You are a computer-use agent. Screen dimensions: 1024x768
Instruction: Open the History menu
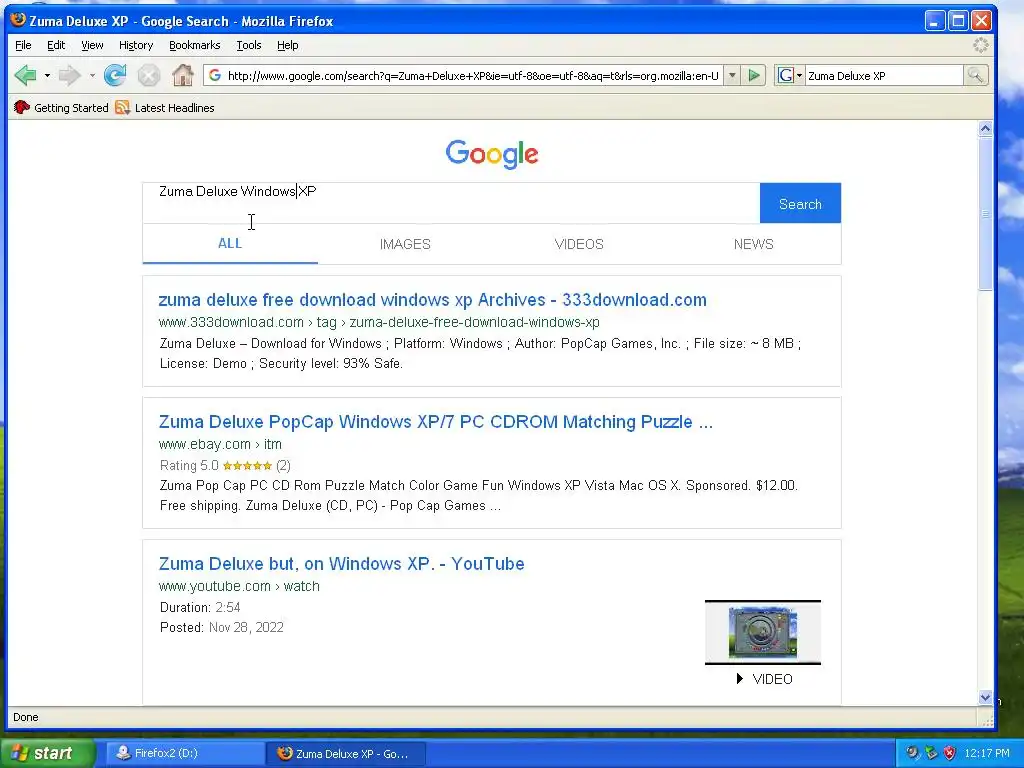coord(136,45)
